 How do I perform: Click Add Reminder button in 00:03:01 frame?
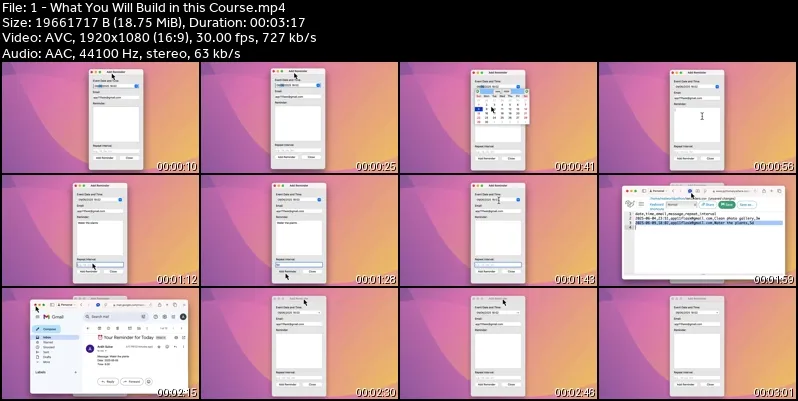(685, 384)
